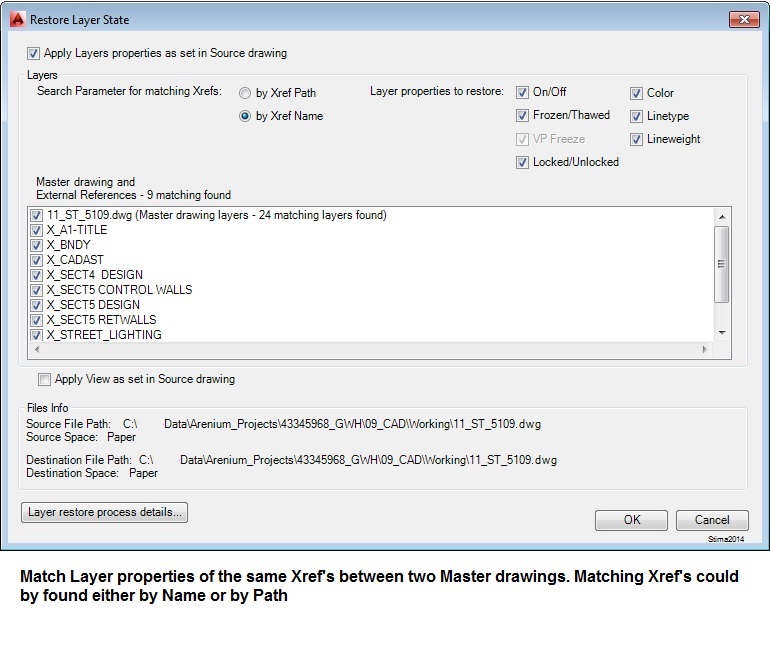This screenshot has width=770, height=652.
Task: Click the horizontal scrollbar right arrow
Action: (x=704, y=350)
